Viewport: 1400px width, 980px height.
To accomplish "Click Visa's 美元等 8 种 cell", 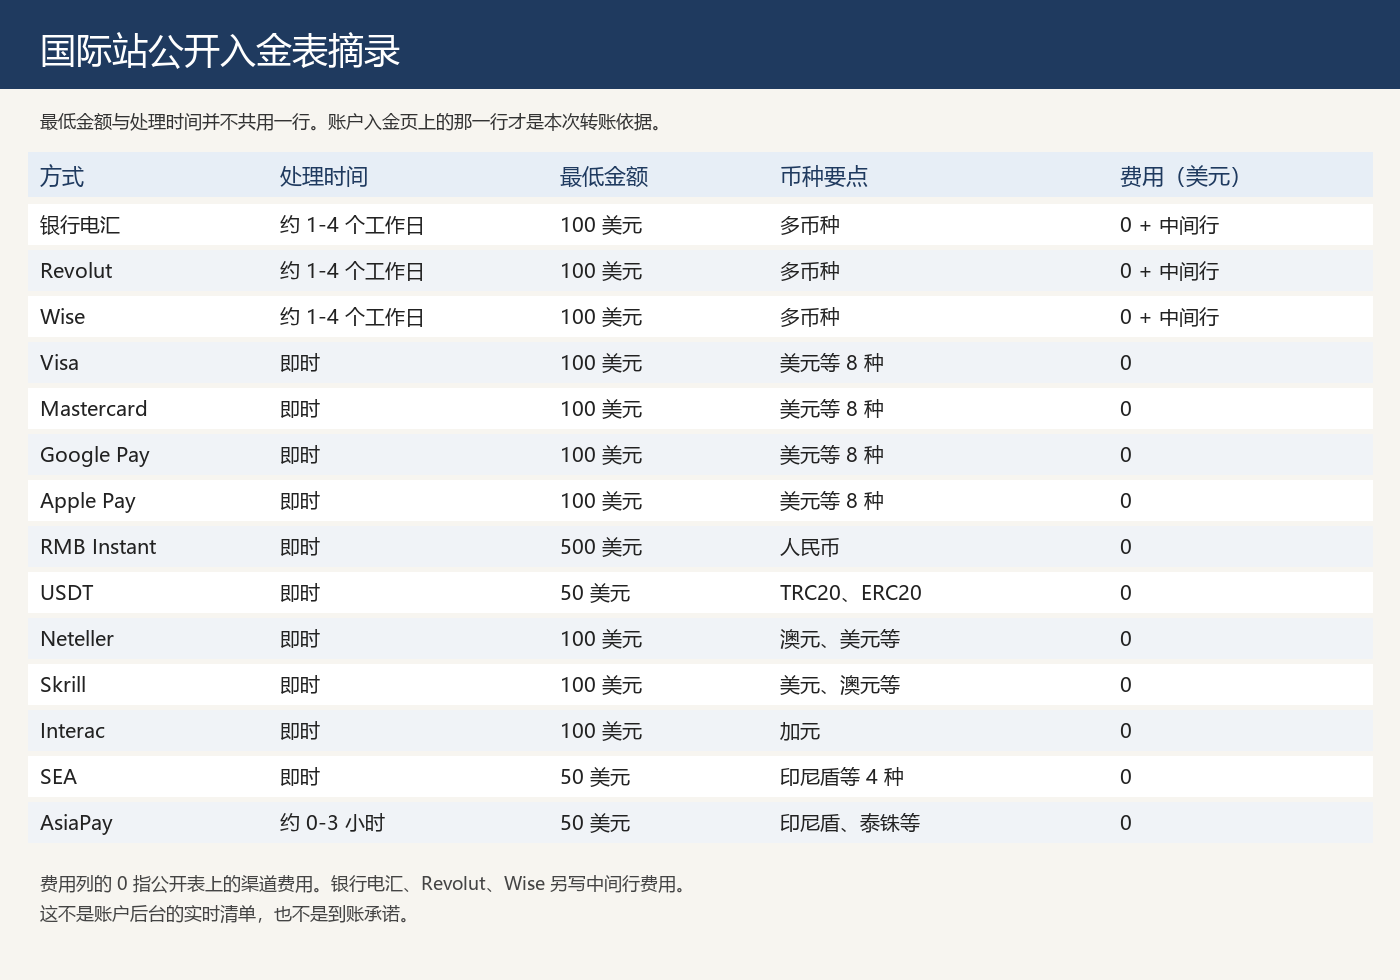I will (832, 363).
